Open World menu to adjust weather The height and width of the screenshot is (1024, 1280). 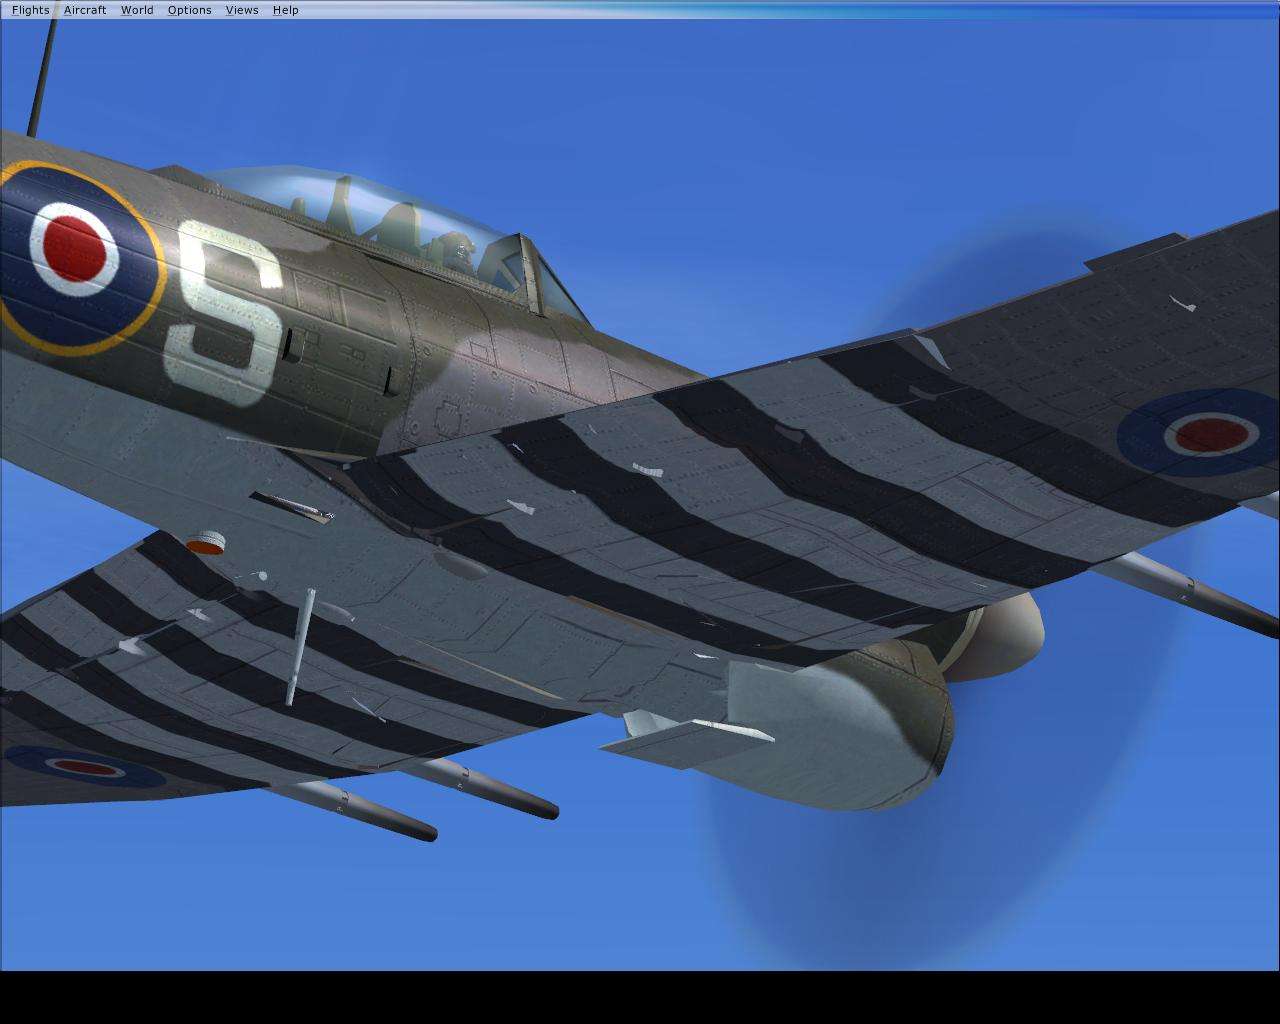click(x=137, y=10)
